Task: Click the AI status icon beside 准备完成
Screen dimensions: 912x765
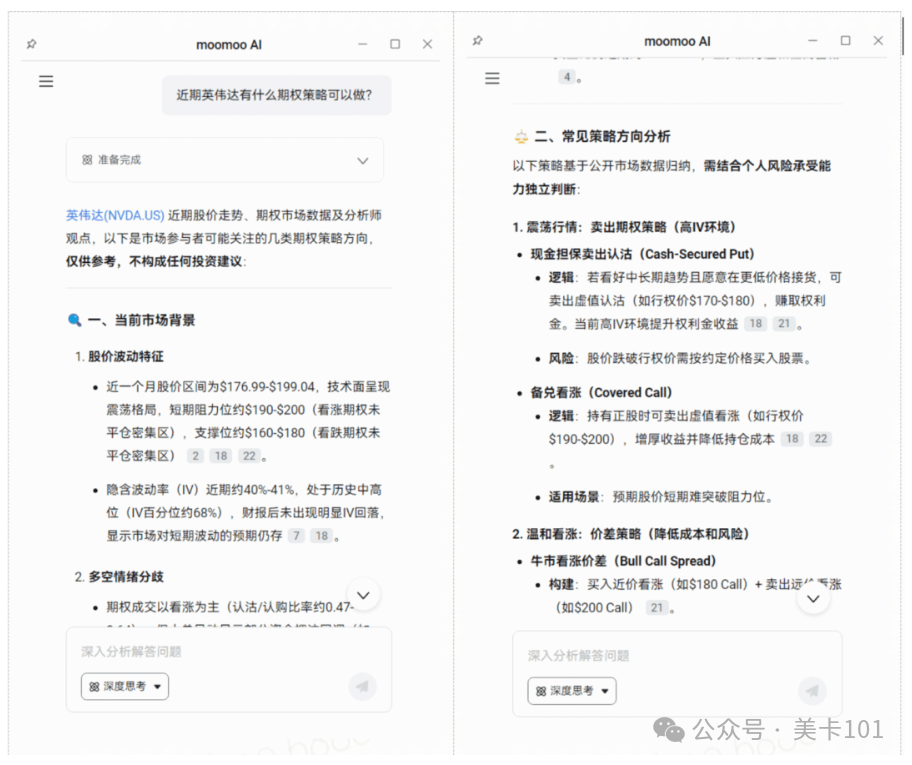Action: coord(88,159)
